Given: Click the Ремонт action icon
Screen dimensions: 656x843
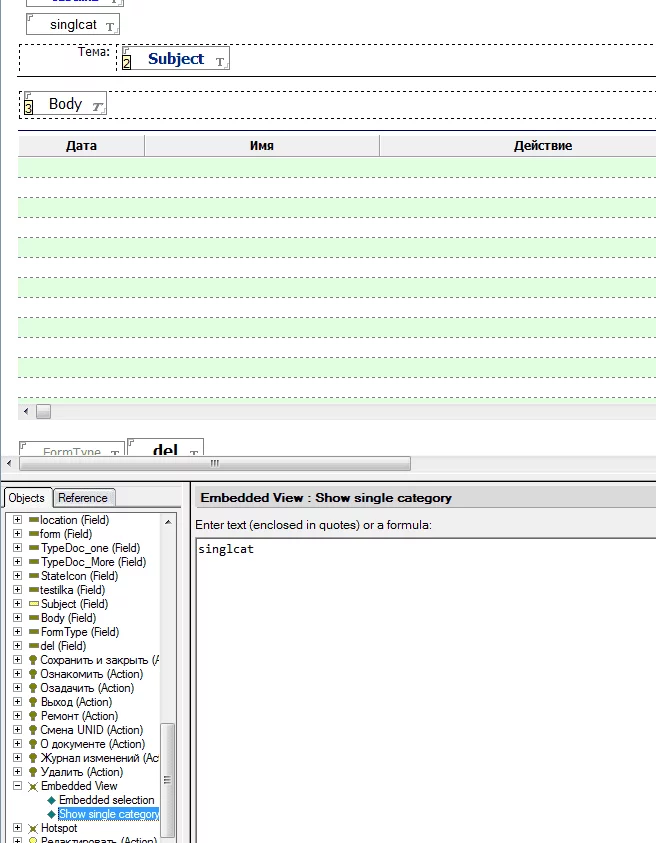Looking at the screenshot, I should click(x=33, y=716).
